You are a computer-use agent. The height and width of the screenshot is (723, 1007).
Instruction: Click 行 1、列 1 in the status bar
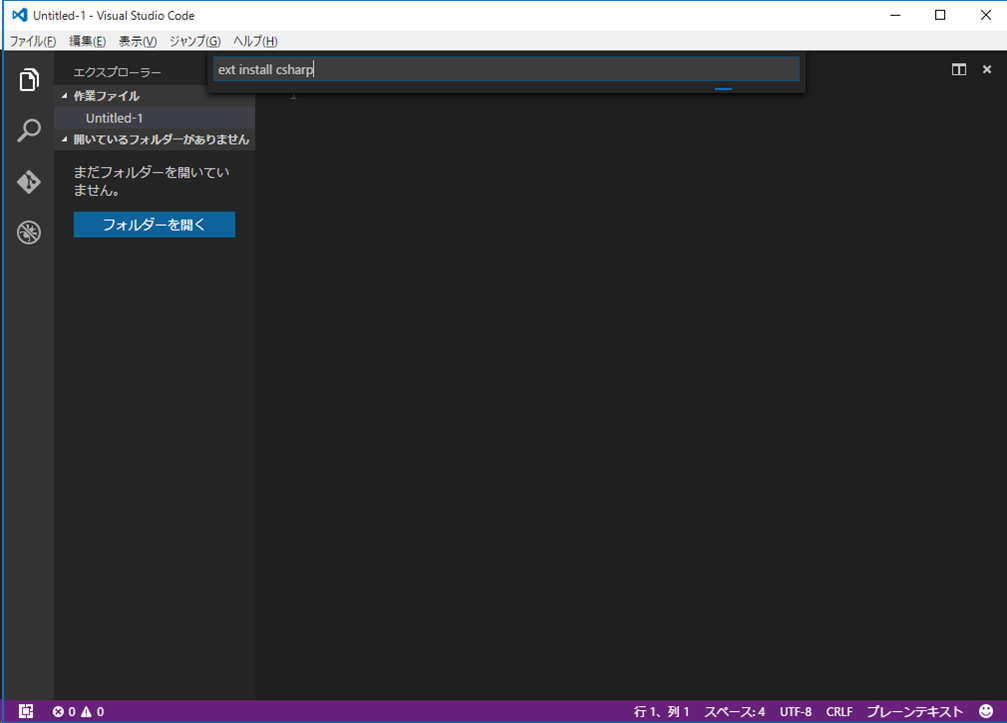point(661,711)
